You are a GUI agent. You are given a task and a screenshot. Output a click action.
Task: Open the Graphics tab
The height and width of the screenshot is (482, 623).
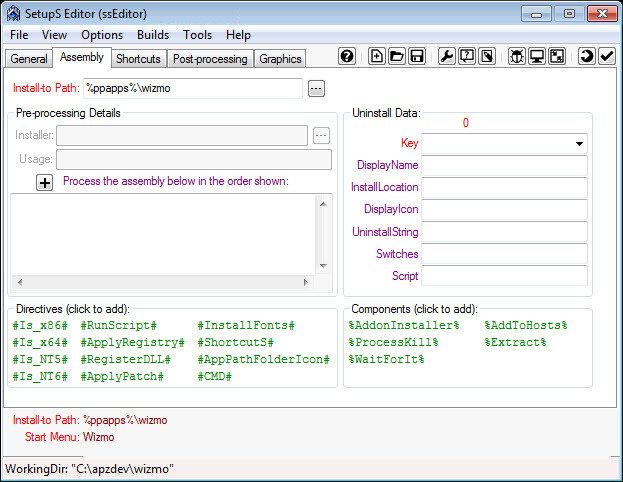pos(280,59)
